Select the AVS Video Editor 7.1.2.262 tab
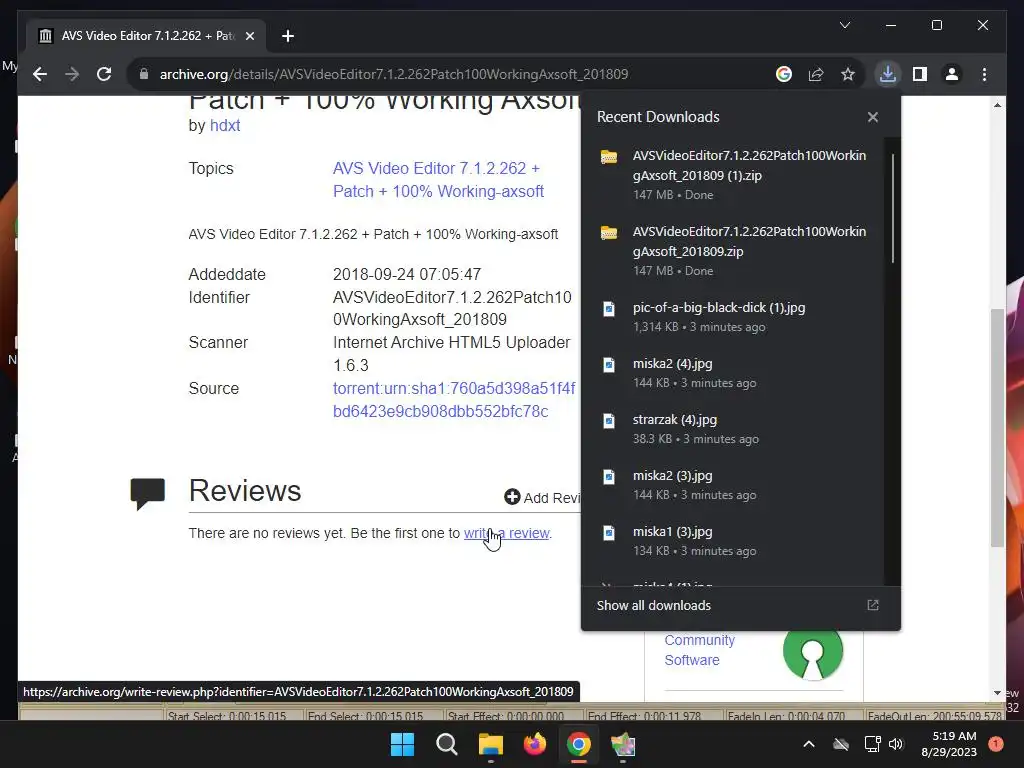Viewport: 1024px width, 768px height. [x=146, y=36]
